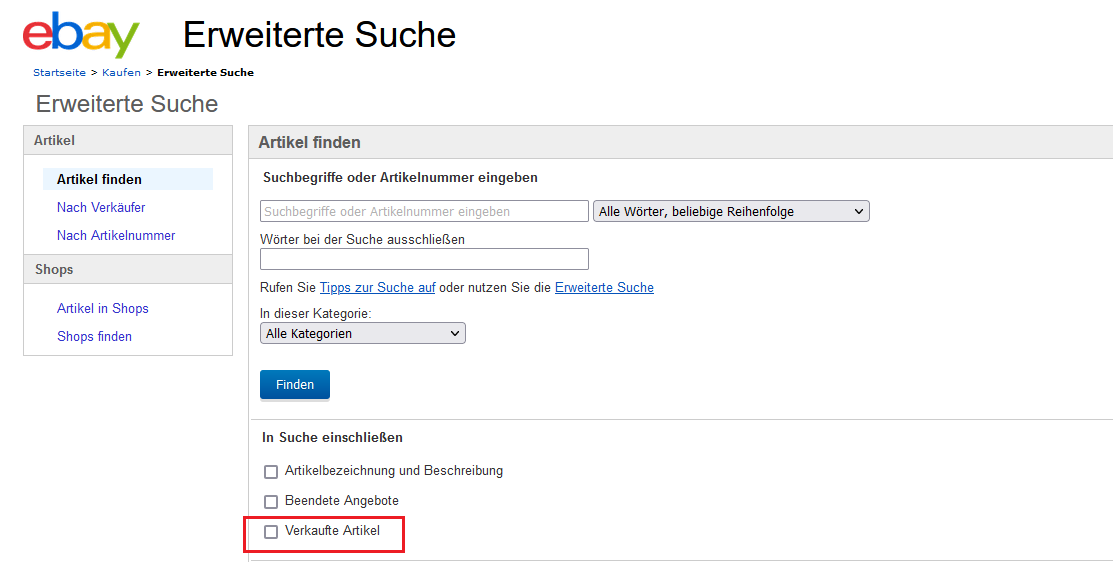Click the Shops section header
Screen dimensions: 1113x562
(54, 270)
